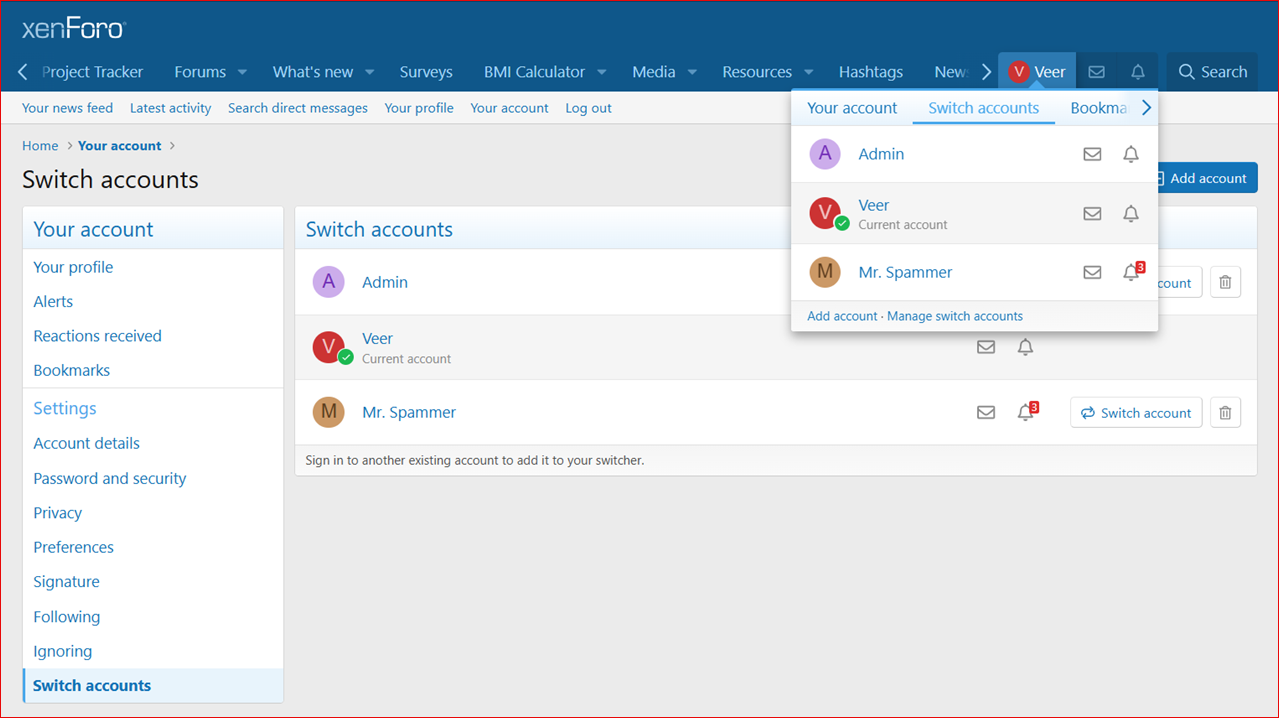Click Veer bell icon in dropdown
1279x718 pixels.
(1131, 213)
